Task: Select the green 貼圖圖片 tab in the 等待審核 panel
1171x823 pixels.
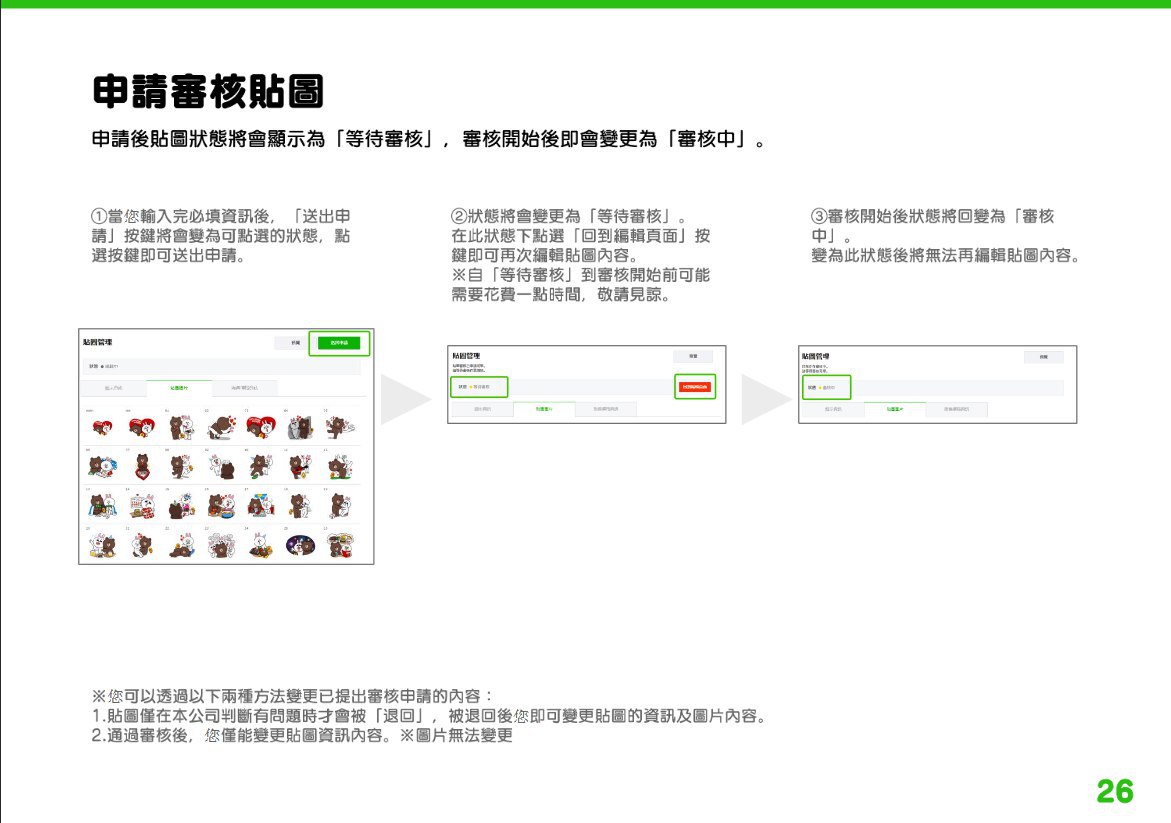Action: 544,409
